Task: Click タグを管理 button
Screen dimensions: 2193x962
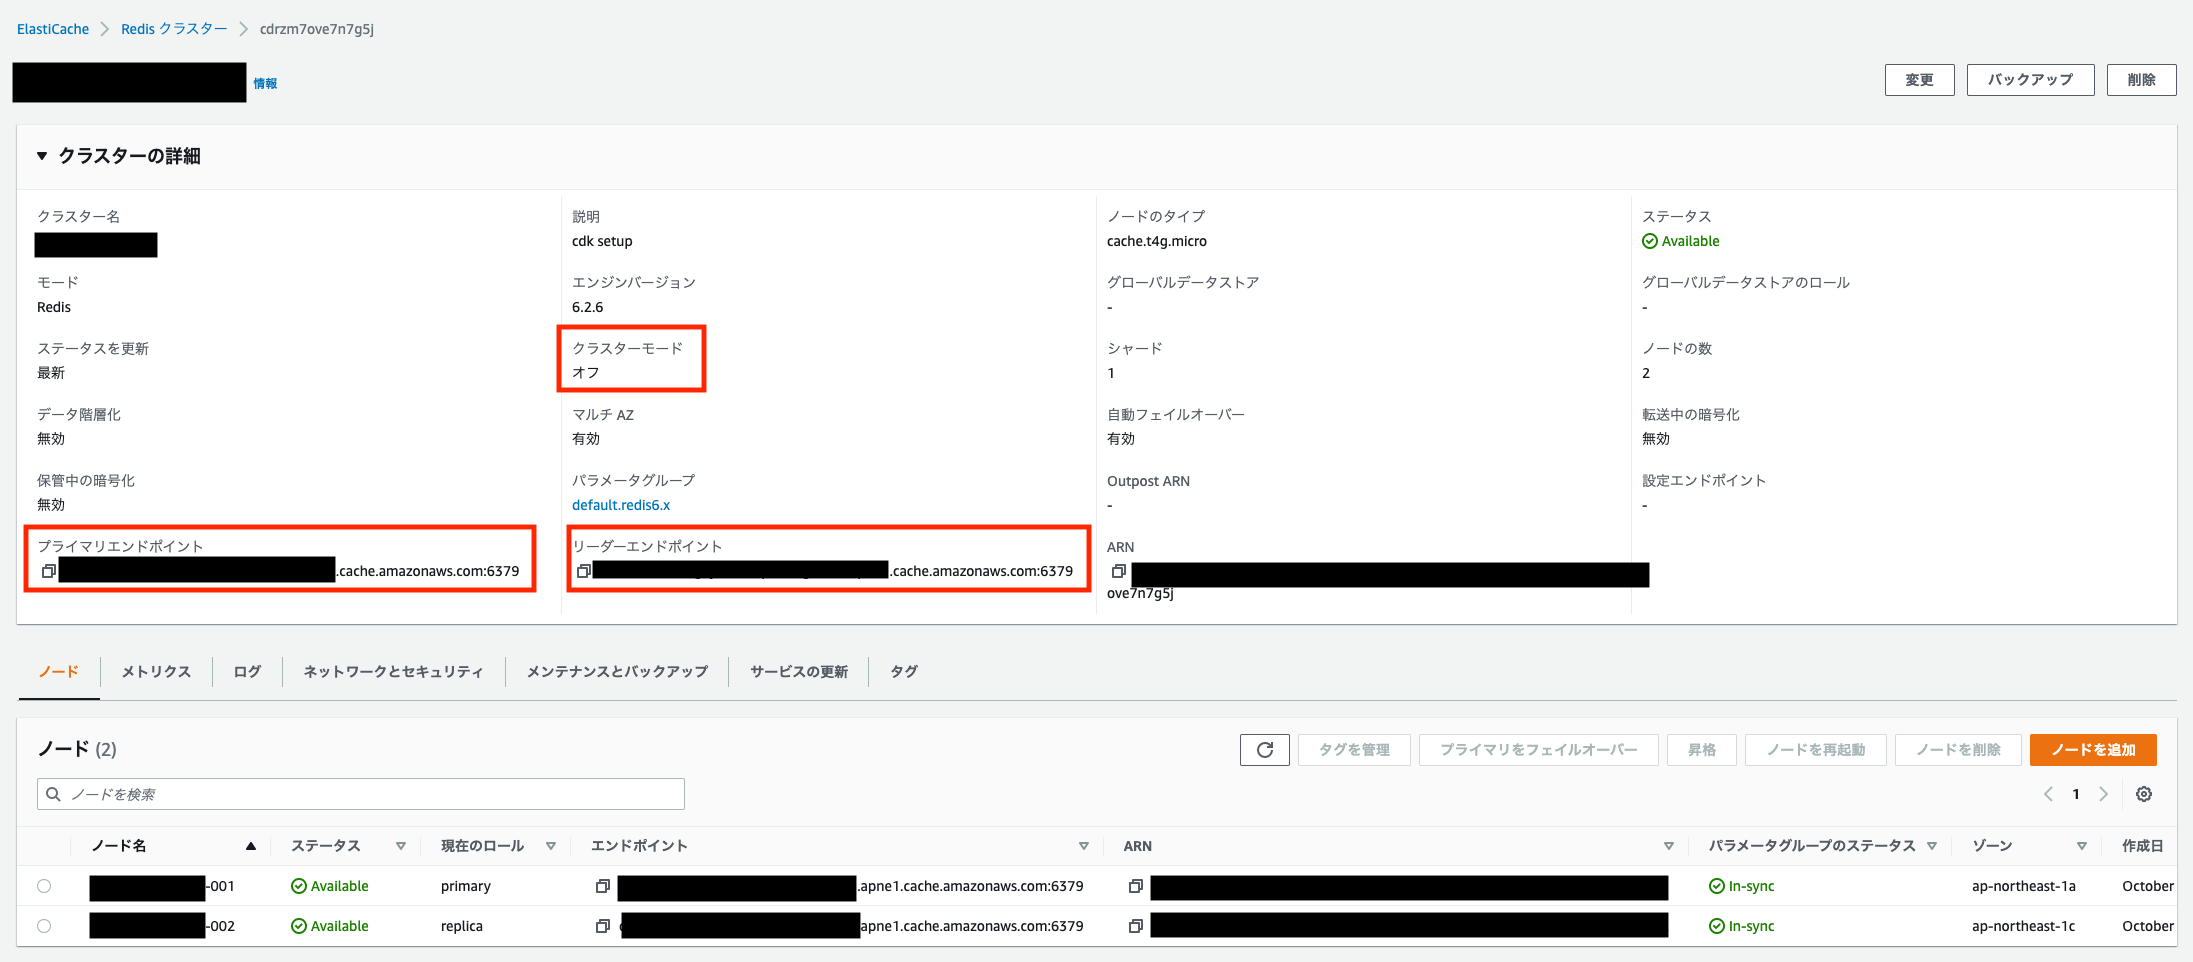Action: pos(1354,750)
